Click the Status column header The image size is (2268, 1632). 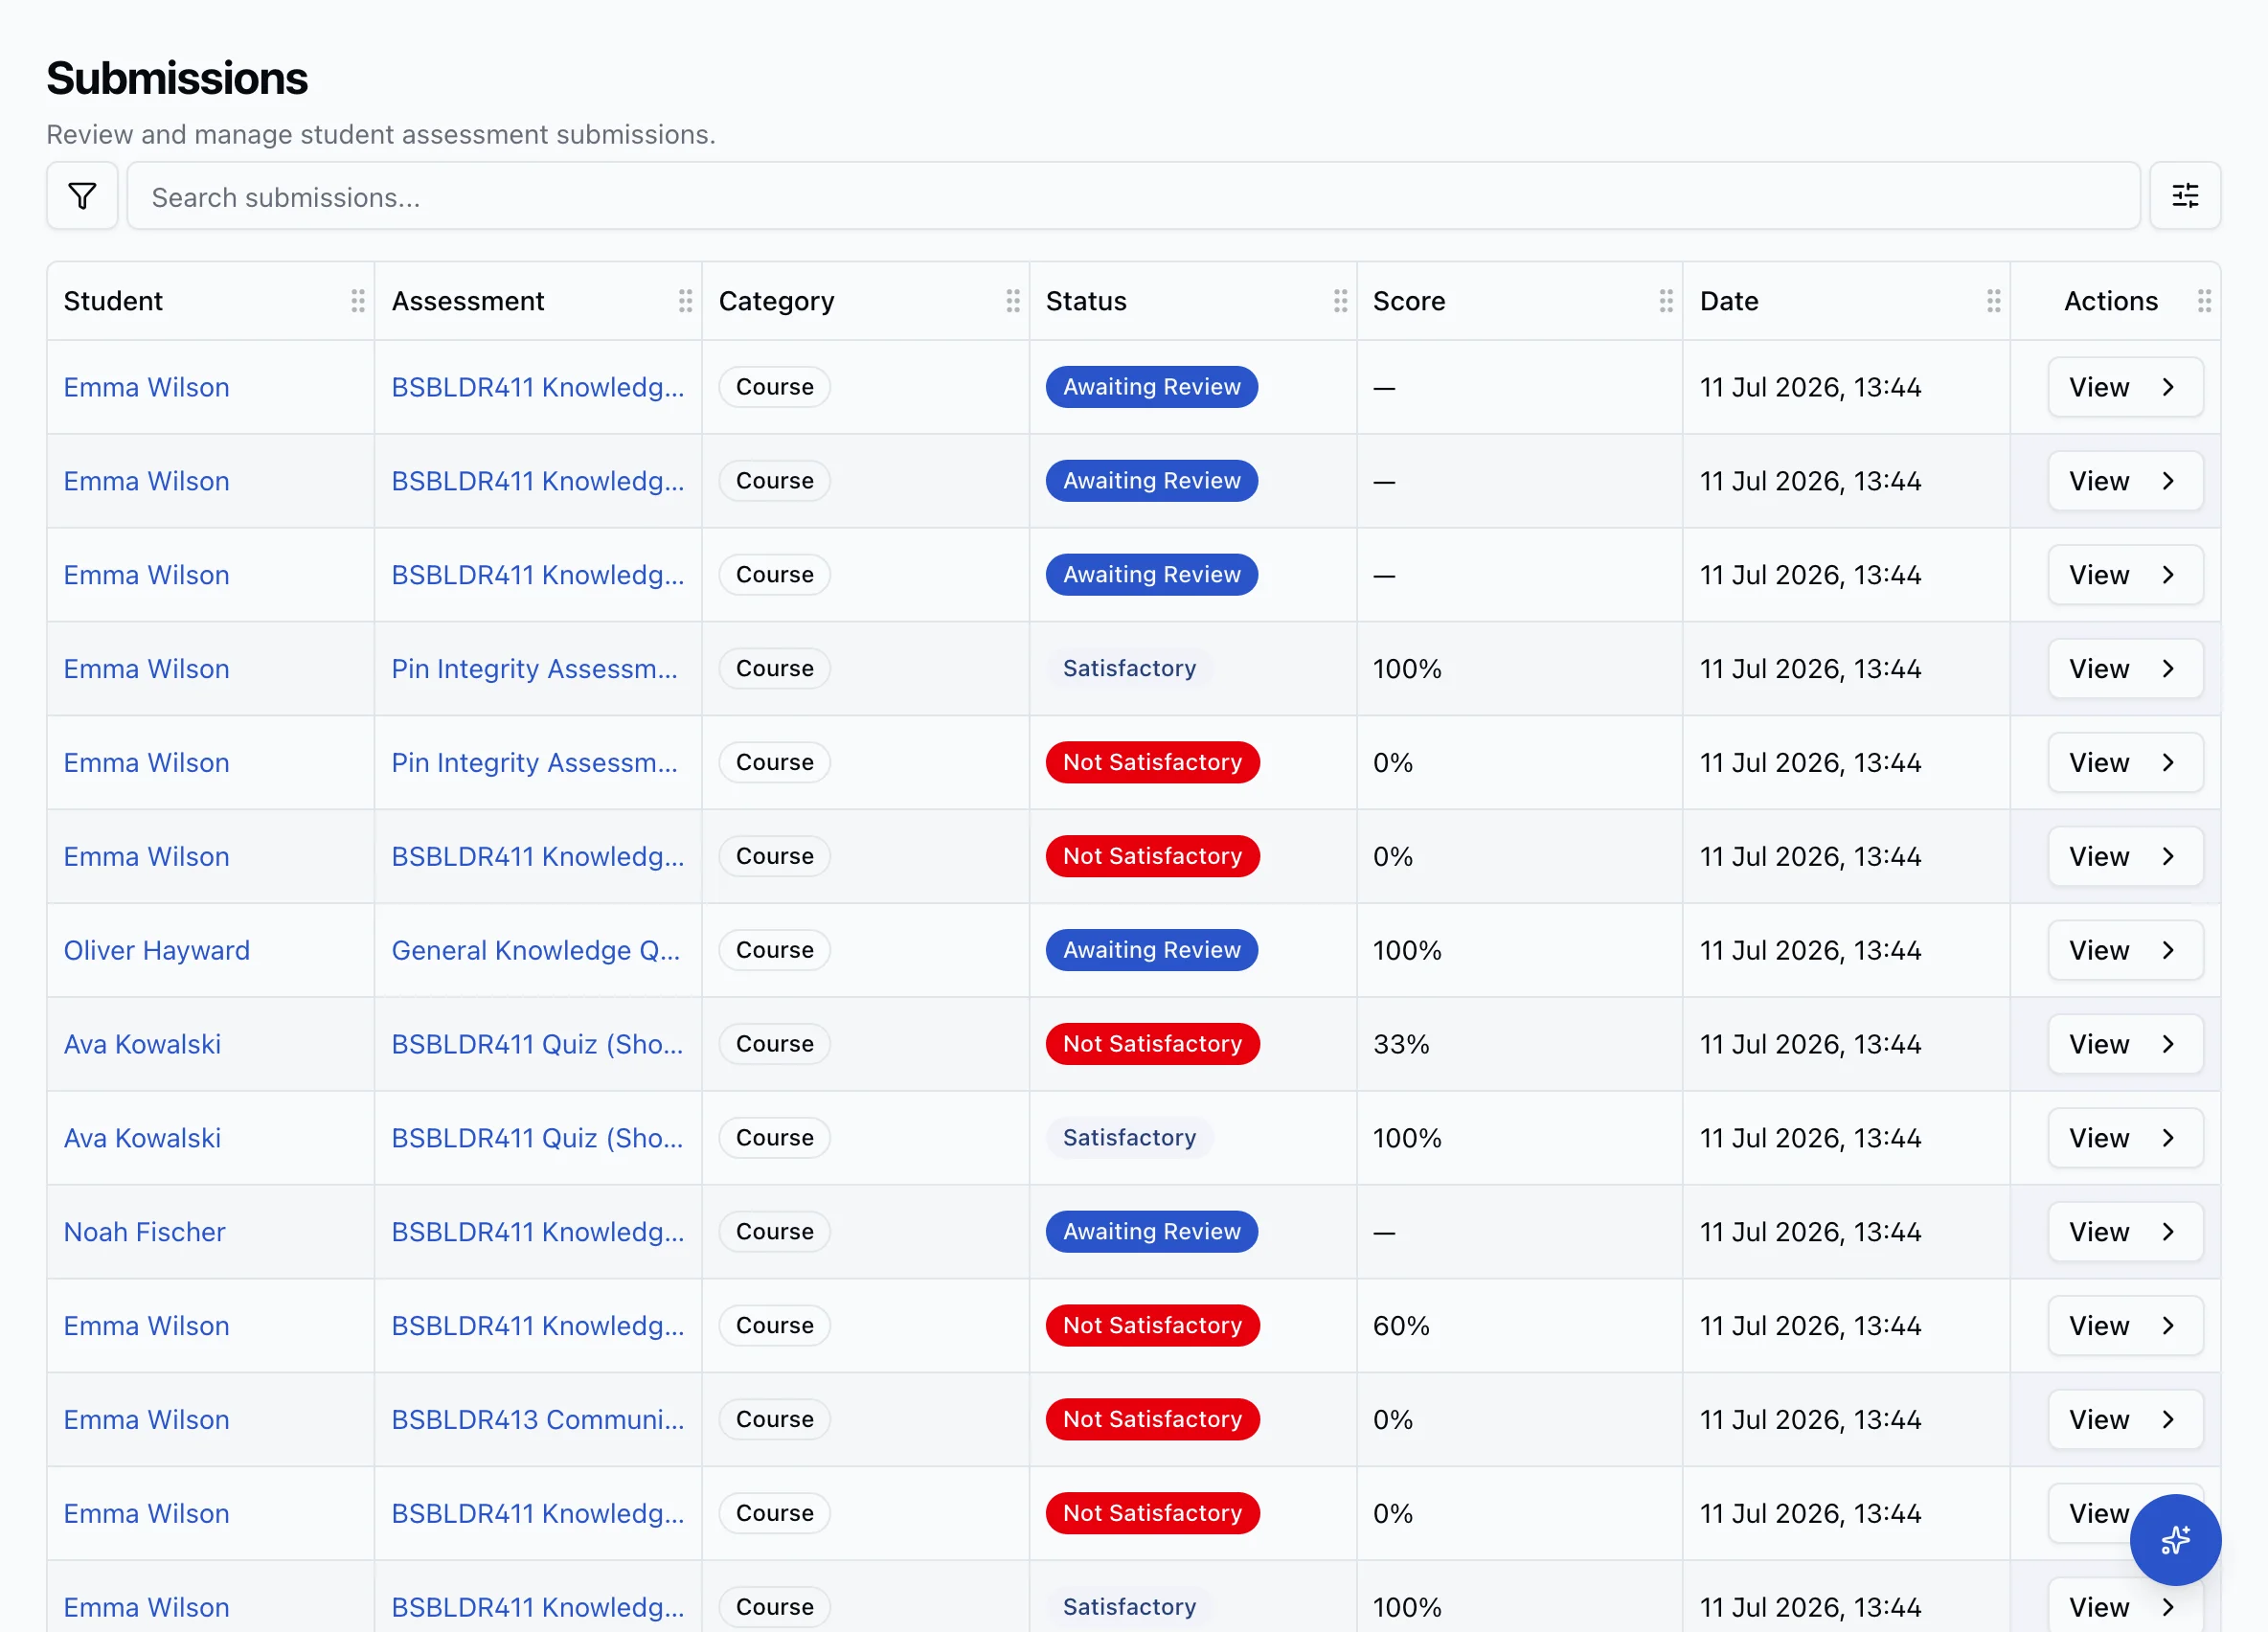click(1086, 301)
